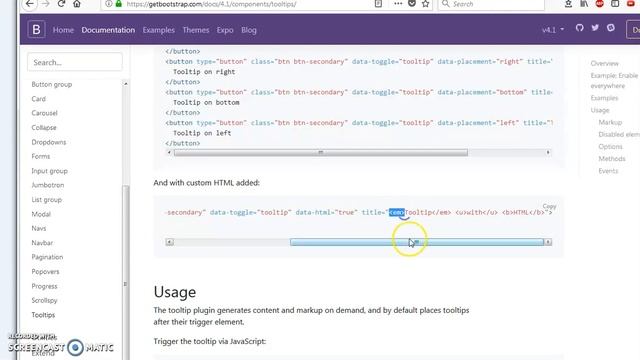Jump to Overview in page contents

(604, 63)
